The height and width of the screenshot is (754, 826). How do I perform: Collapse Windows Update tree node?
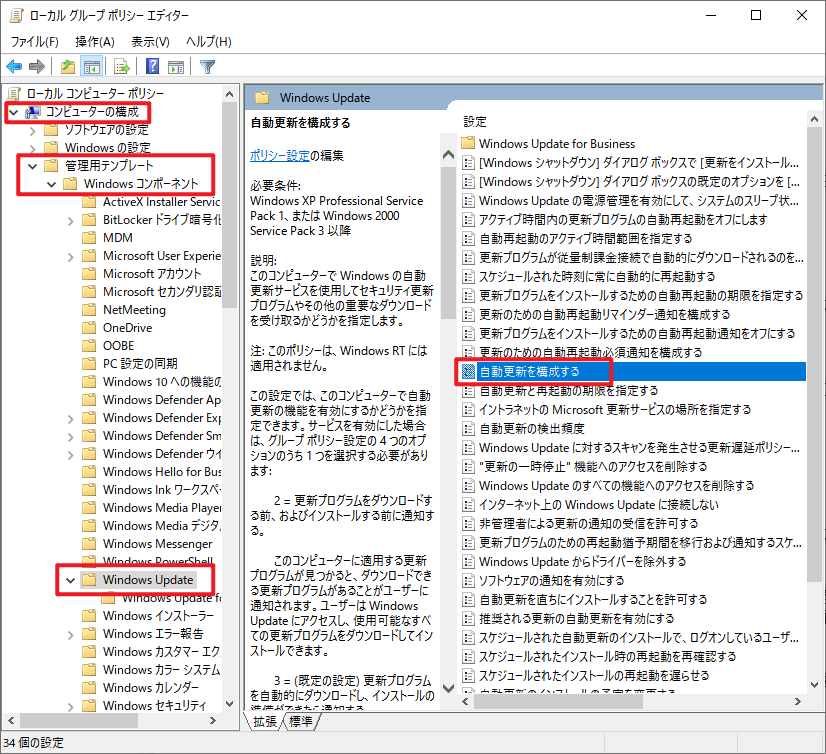(x=71, y=580)
